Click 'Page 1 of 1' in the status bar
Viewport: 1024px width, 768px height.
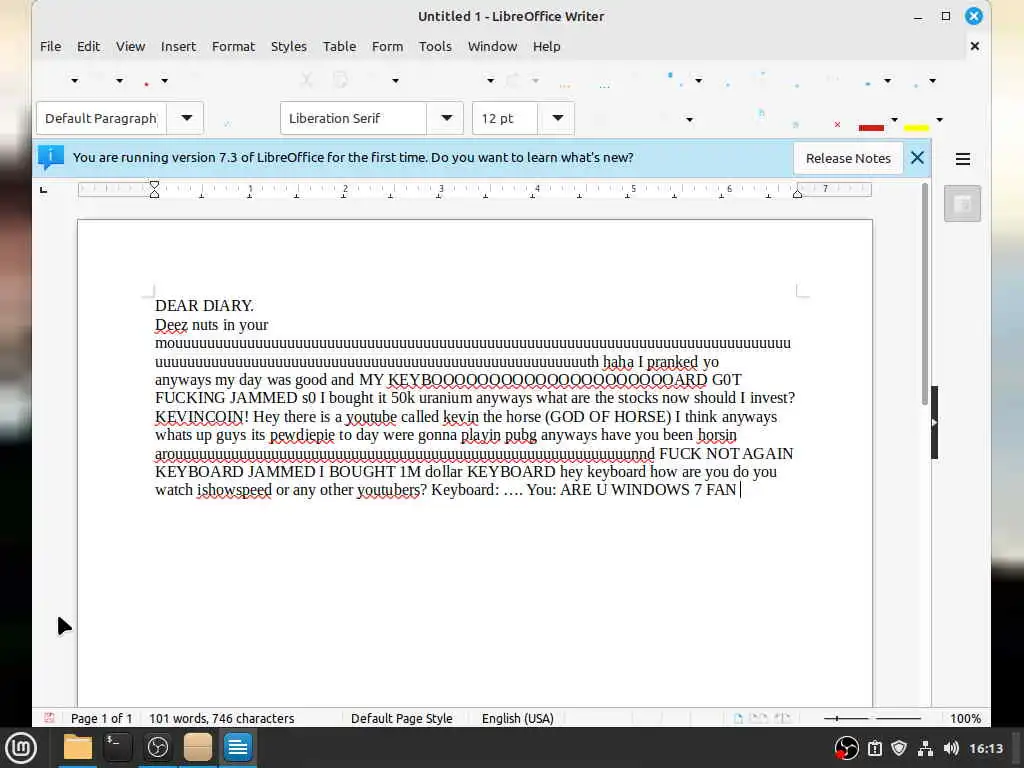point(101,718)
